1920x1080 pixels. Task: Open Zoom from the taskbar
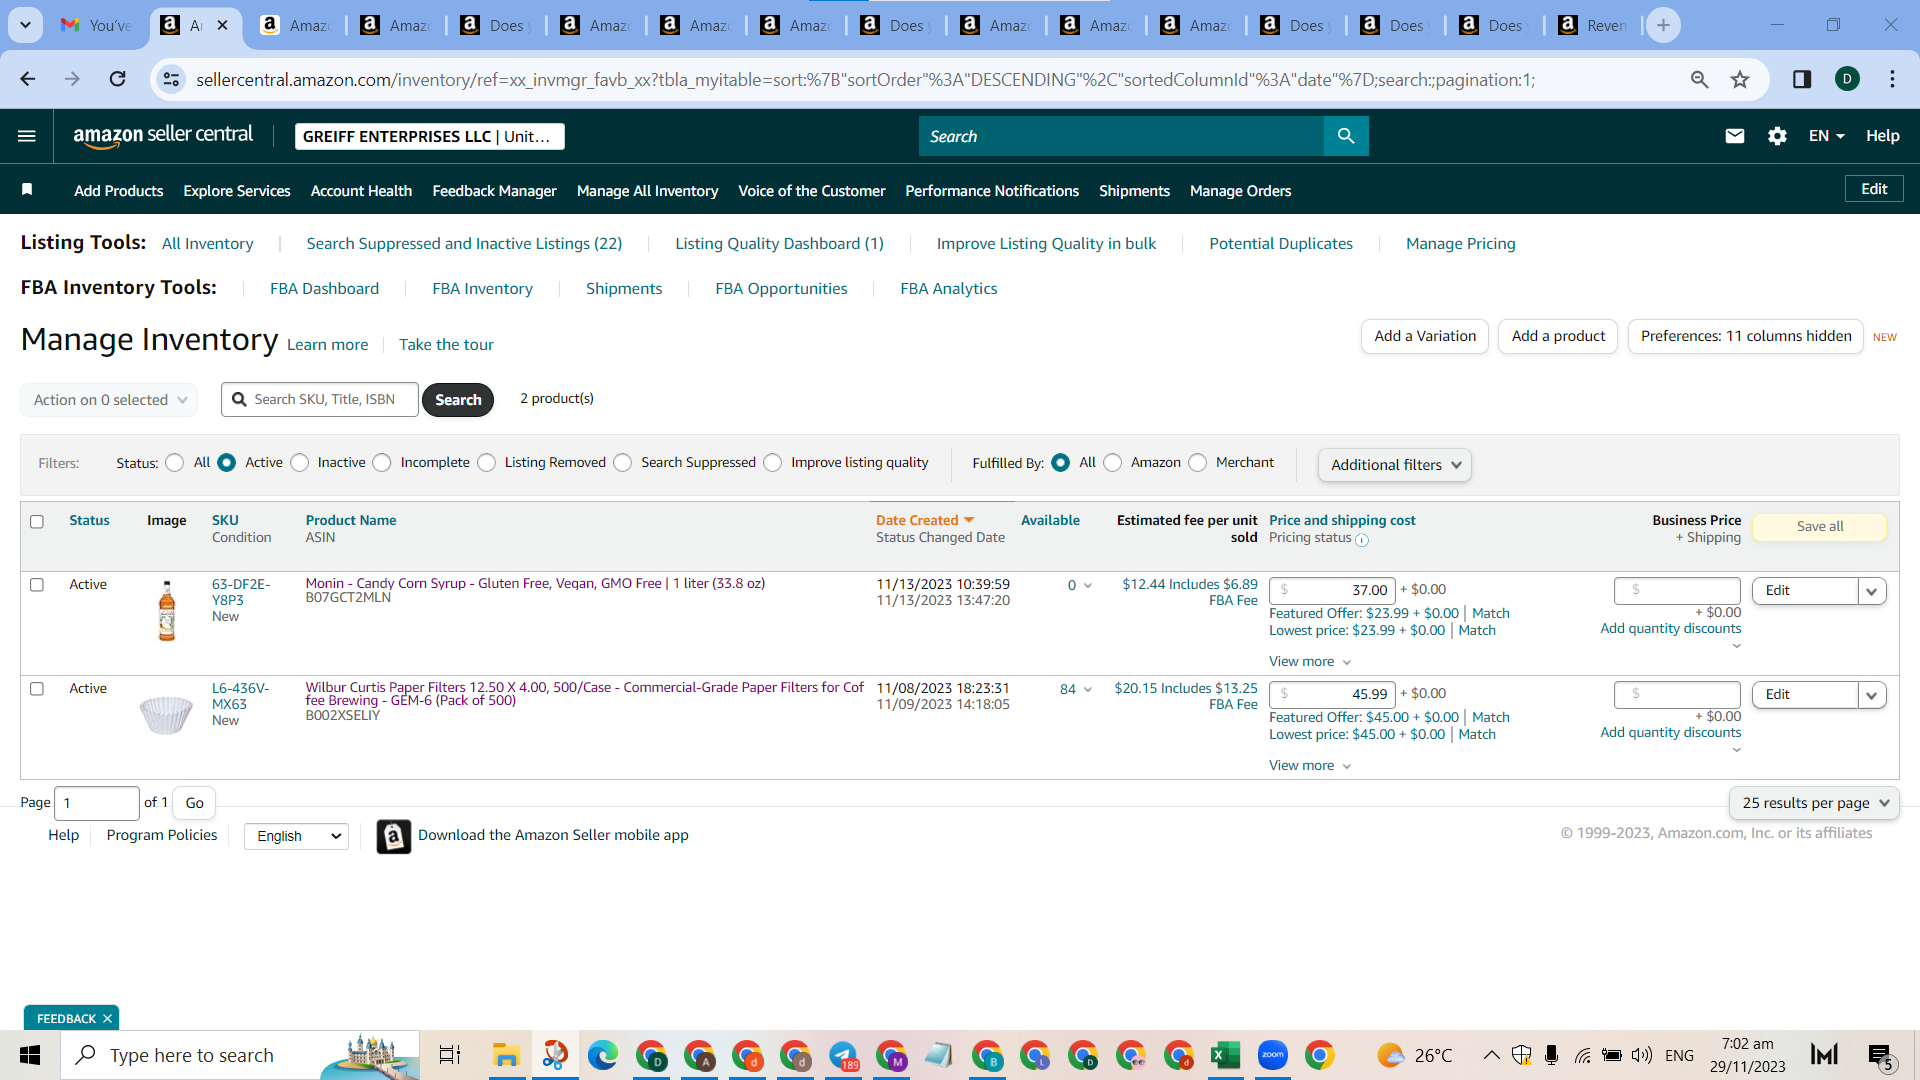tap(1273, 1055)
